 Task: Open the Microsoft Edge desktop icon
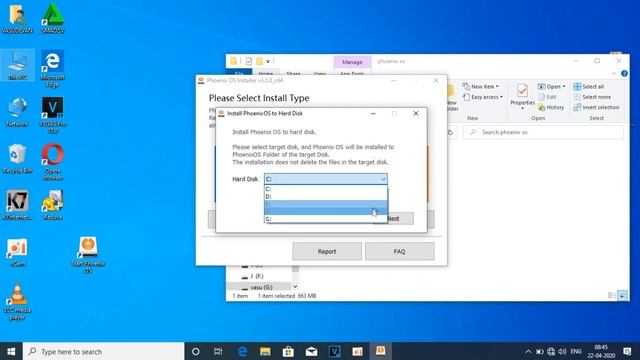(x=52, y=69)
